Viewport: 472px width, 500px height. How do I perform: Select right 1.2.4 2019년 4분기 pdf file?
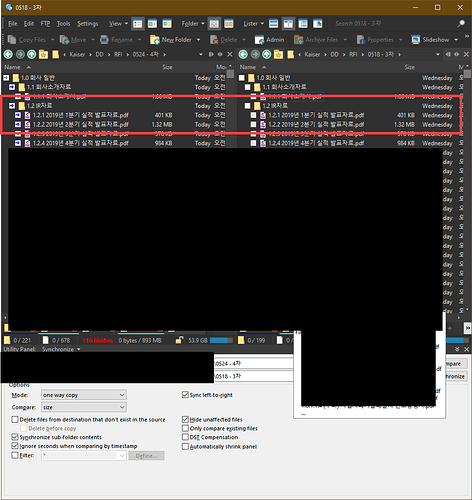coord(316,143)
